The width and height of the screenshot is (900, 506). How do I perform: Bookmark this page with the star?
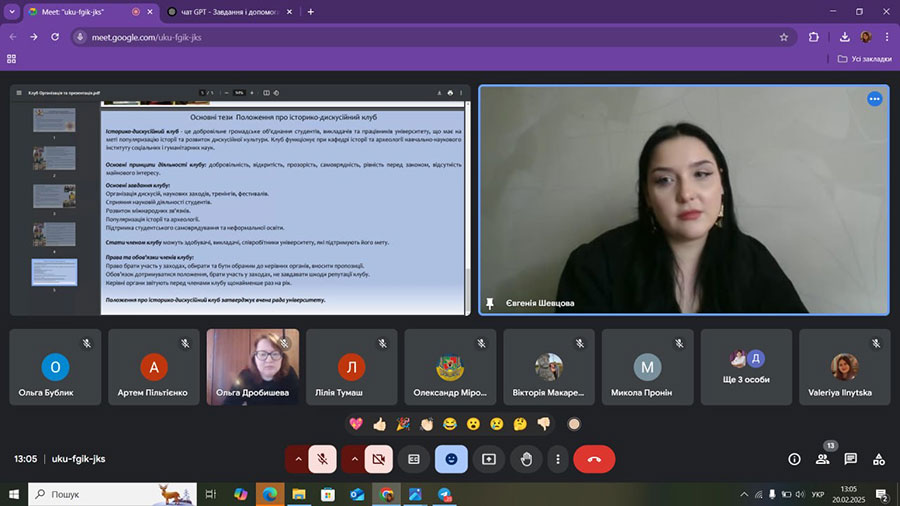tap(783, 37)
